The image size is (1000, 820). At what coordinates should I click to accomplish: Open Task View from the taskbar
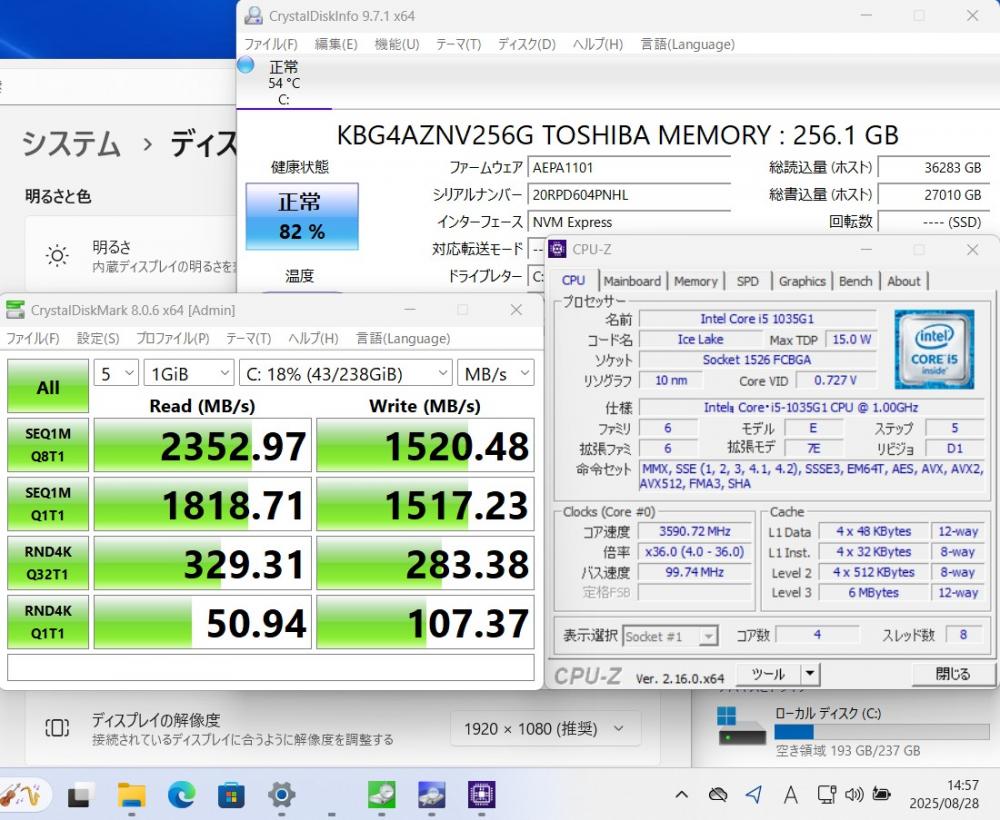point(80,795)
